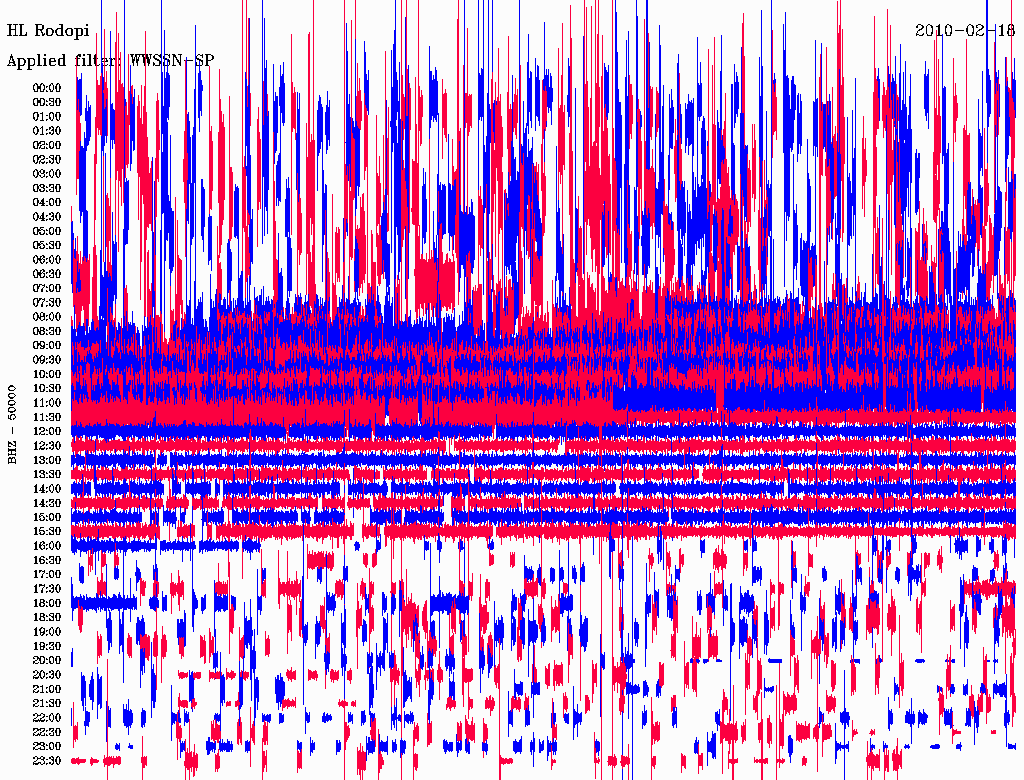Screen dimensions: 1024x780
Task: Select the 09:30 time label
Action: click(47, 360)
